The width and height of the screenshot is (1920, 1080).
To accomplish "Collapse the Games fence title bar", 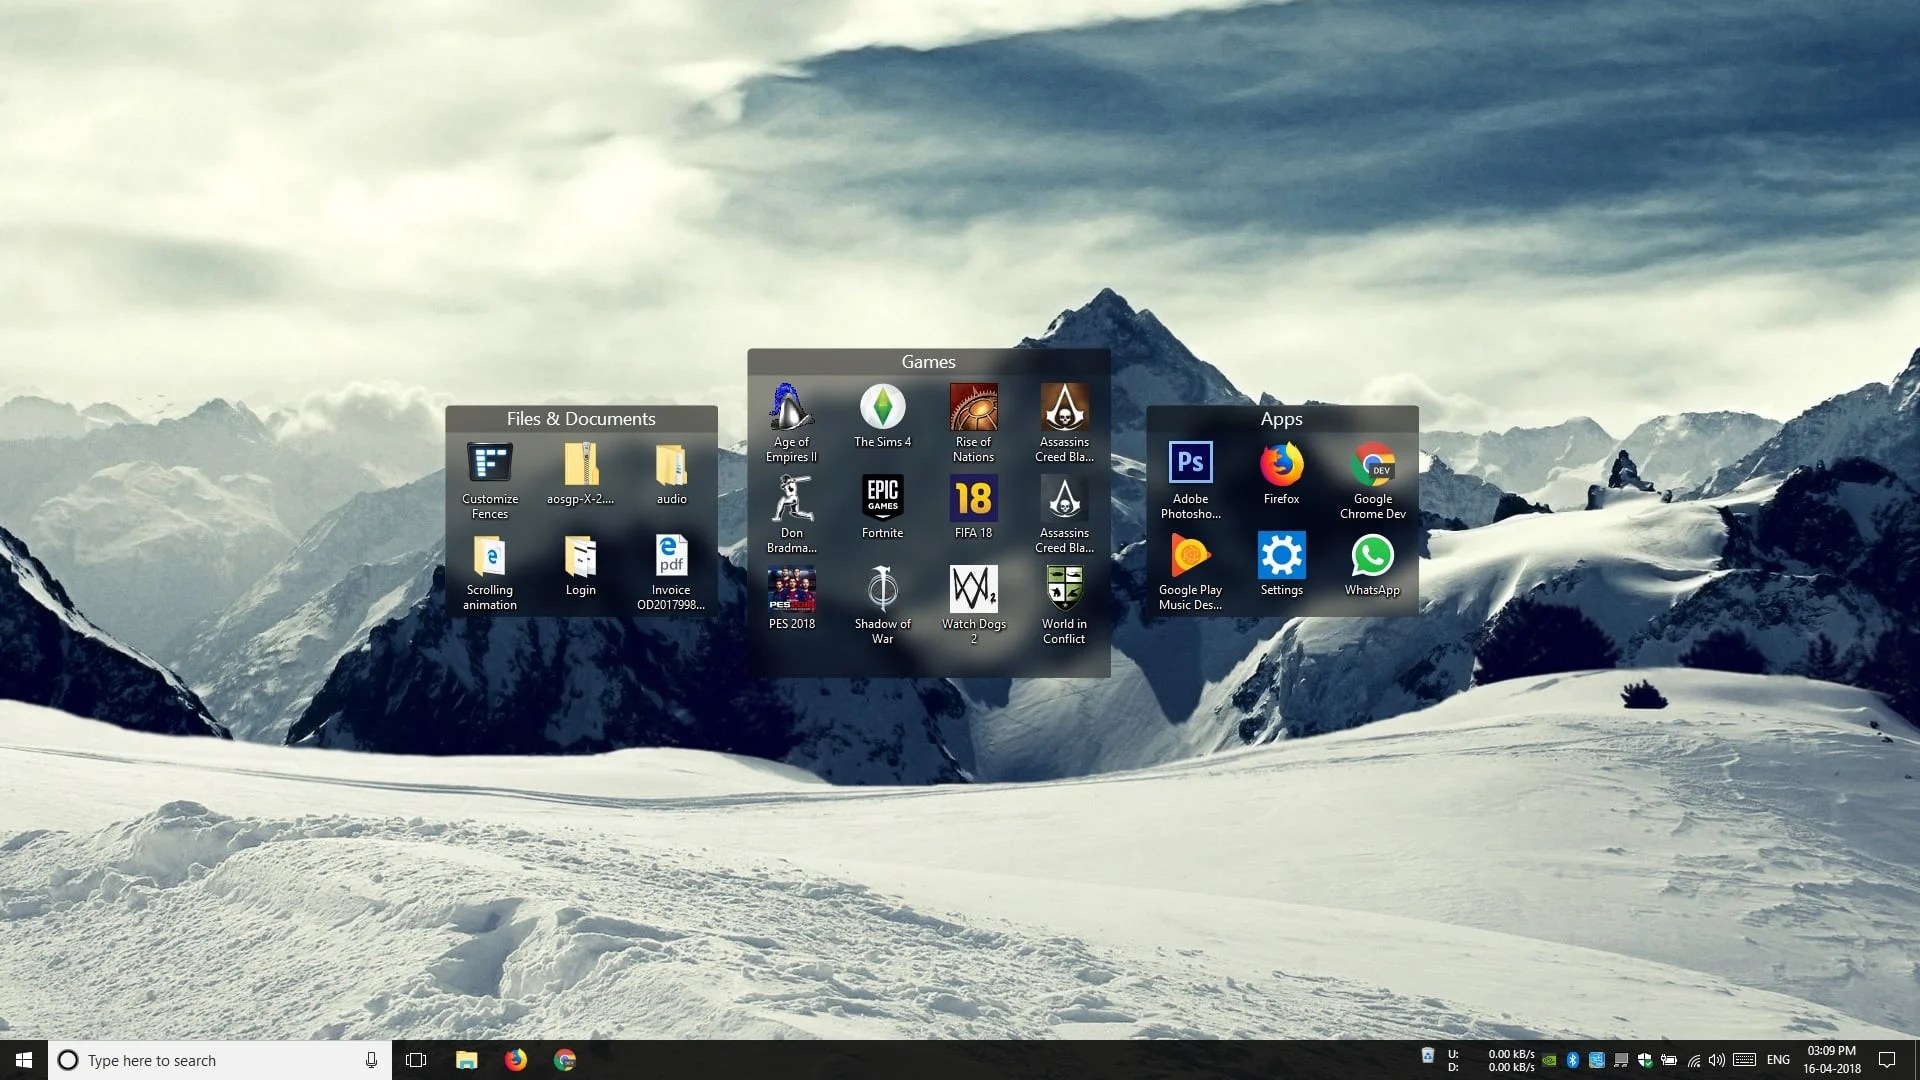I will pyautogui.click(x=928, y=362).
